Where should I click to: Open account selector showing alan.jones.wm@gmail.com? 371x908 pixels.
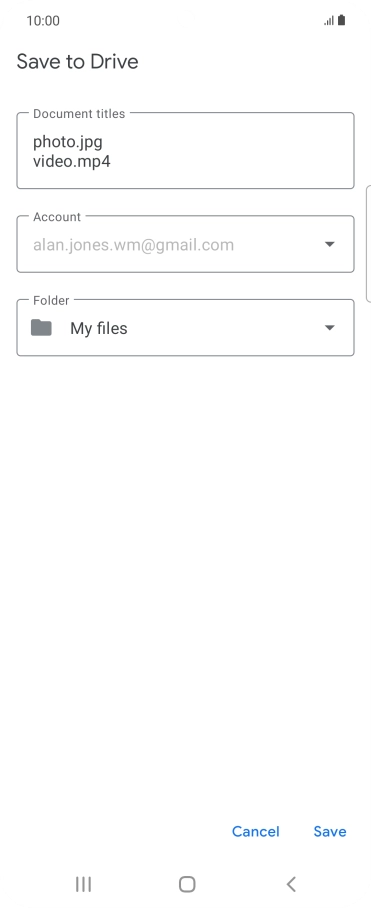(x=185, y=244)
